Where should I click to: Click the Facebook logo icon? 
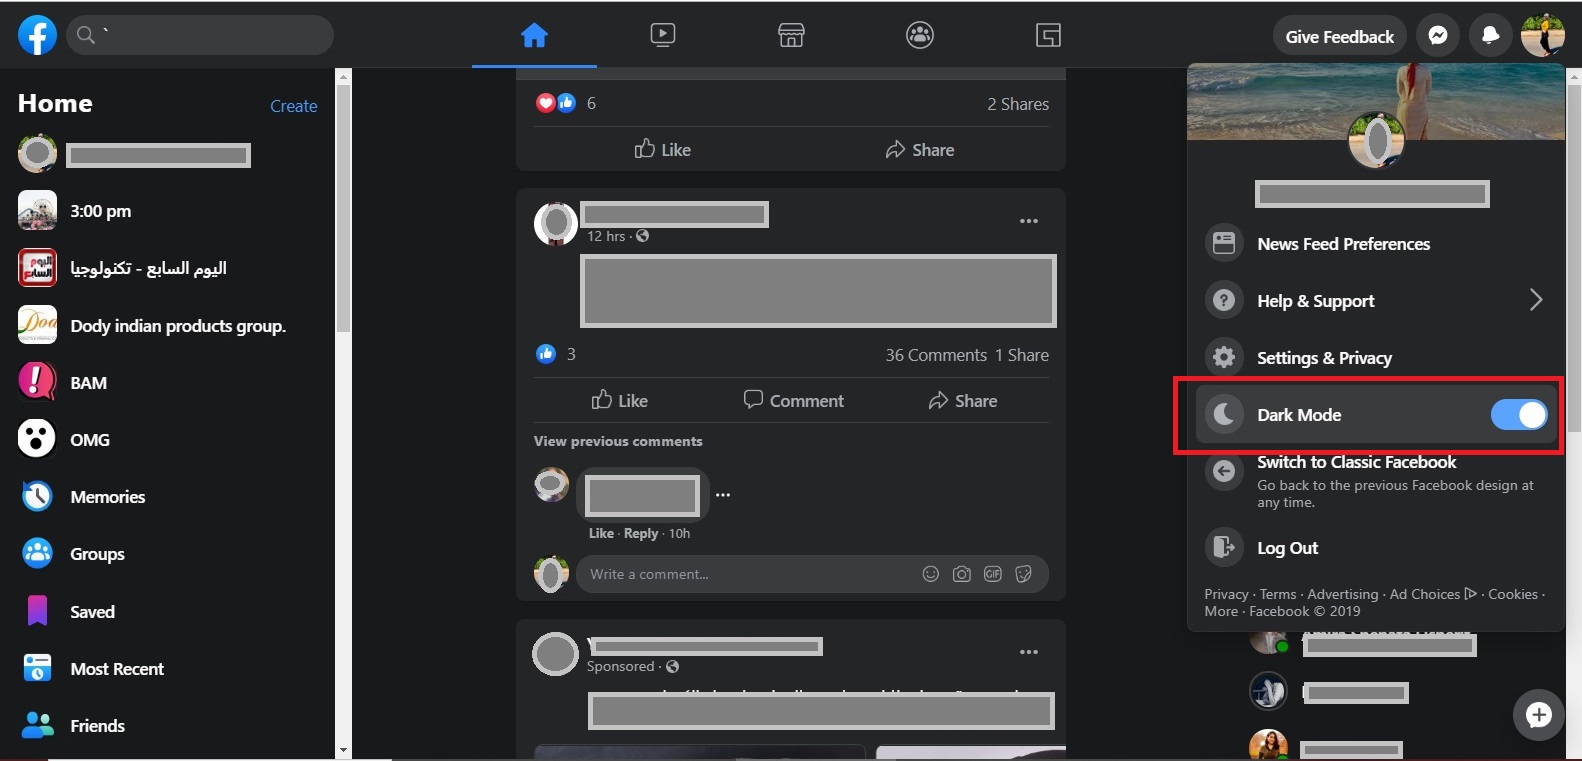pos(37,35)
